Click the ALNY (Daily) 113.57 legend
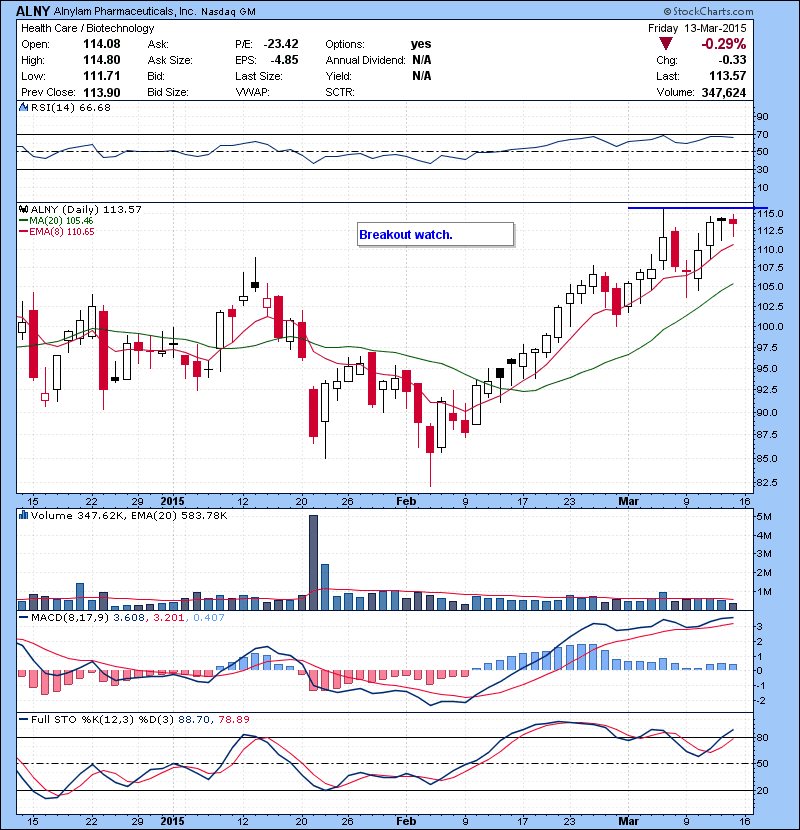Image resolution: width=800 pixels, height=830 pixels. click(86, 210)
